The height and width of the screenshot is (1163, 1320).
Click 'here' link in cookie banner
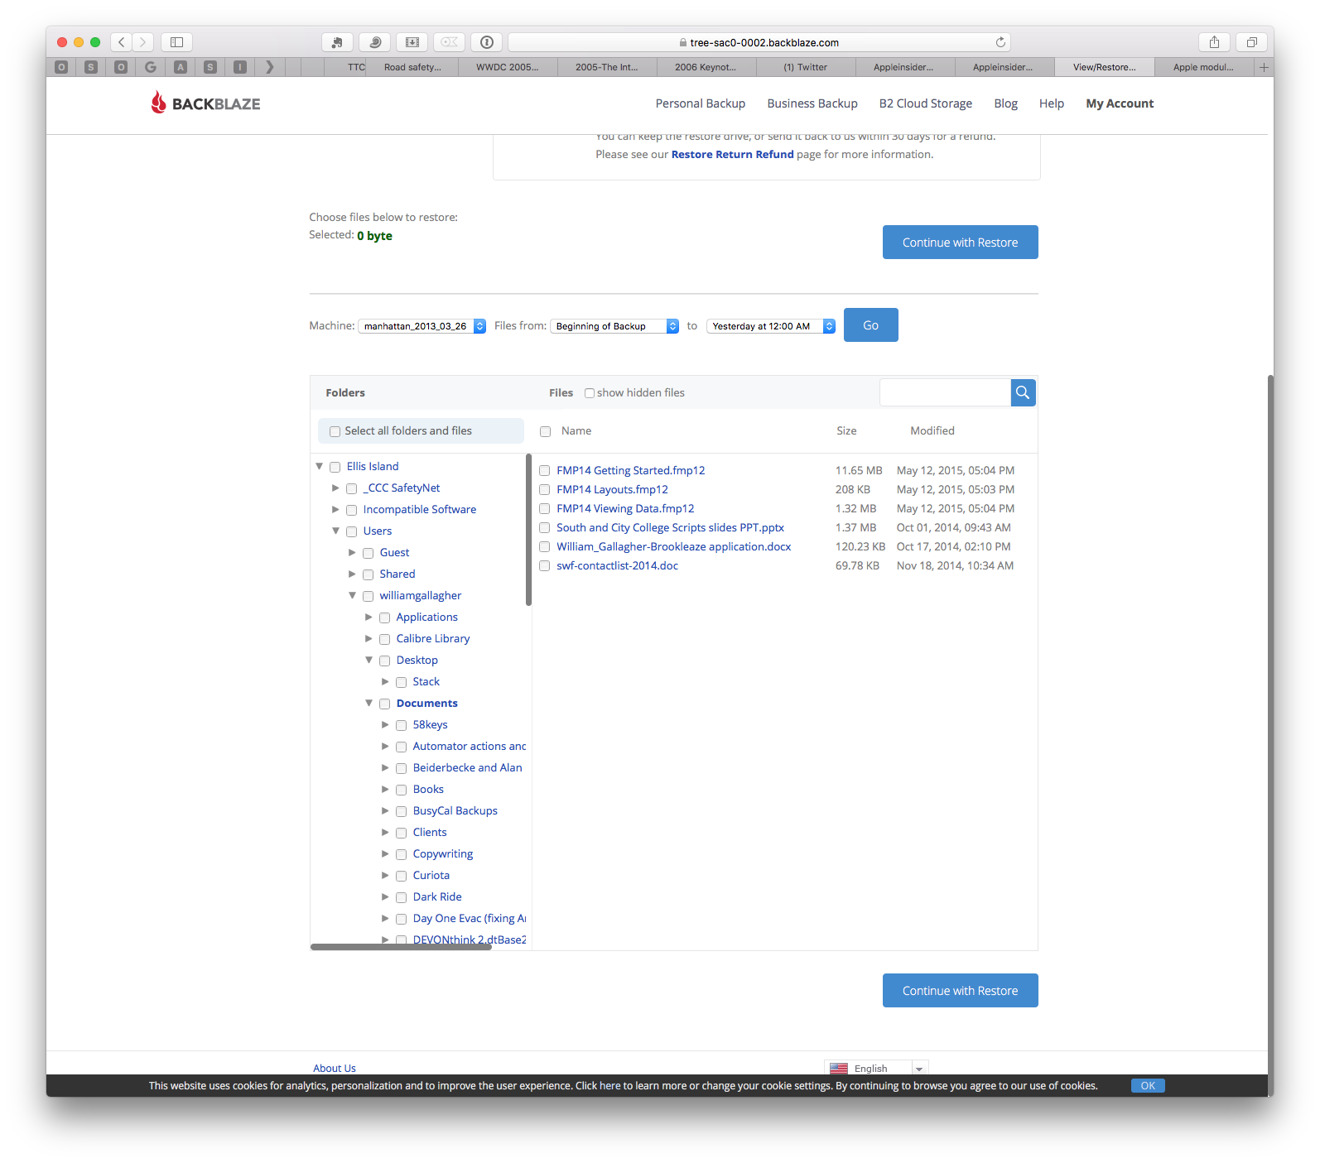pyautogui.click(x=610, y=1086)
